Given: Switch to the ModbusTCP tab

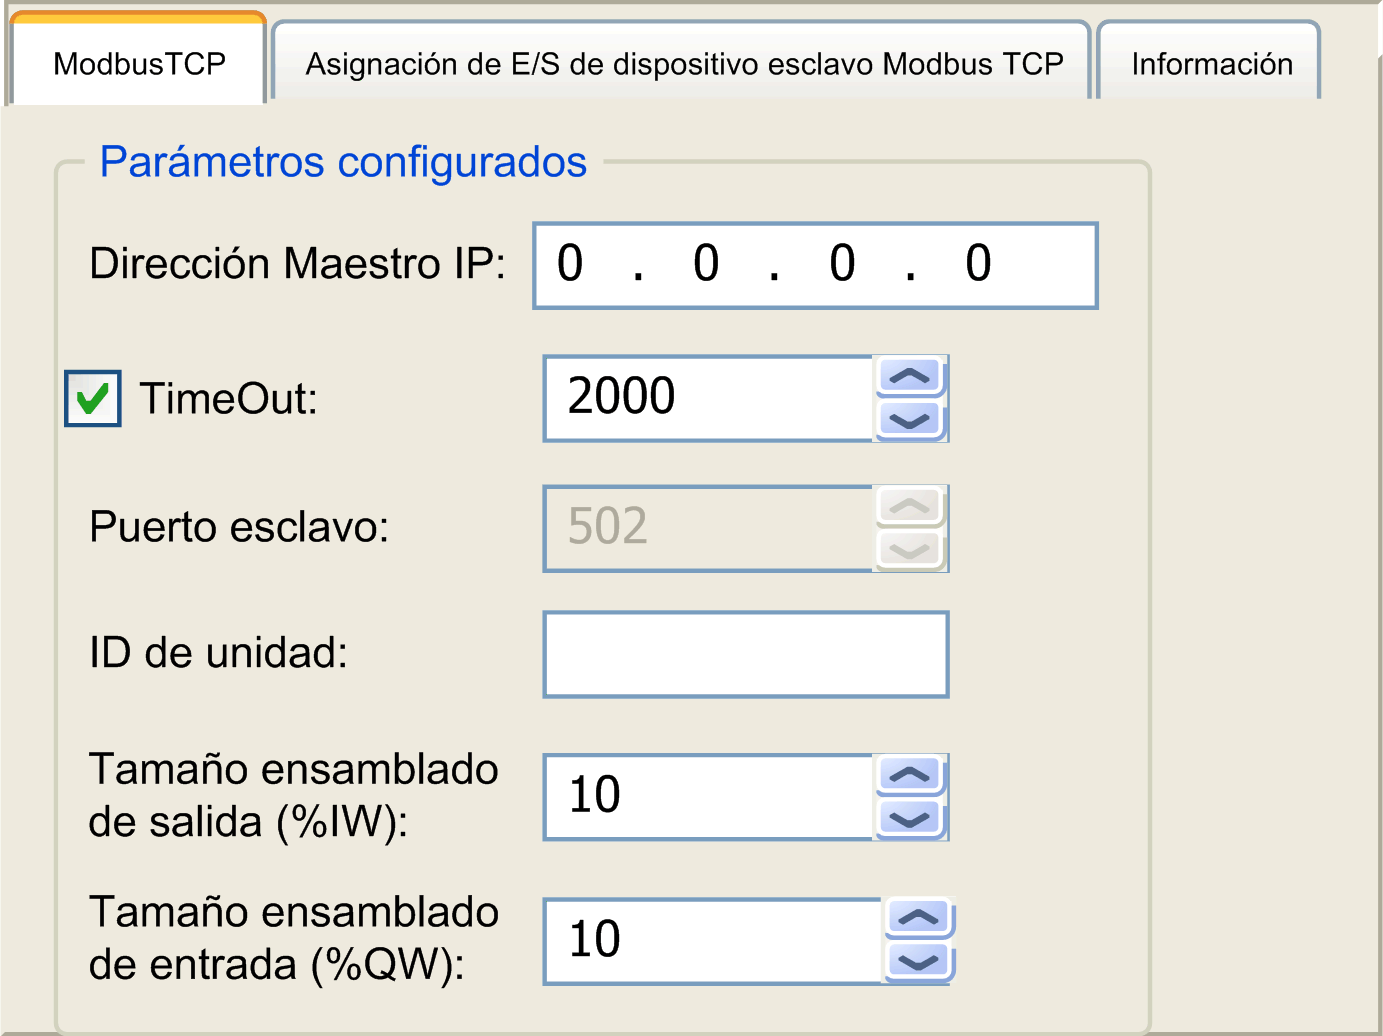Looking at the screenshot, I should point(139,64).
